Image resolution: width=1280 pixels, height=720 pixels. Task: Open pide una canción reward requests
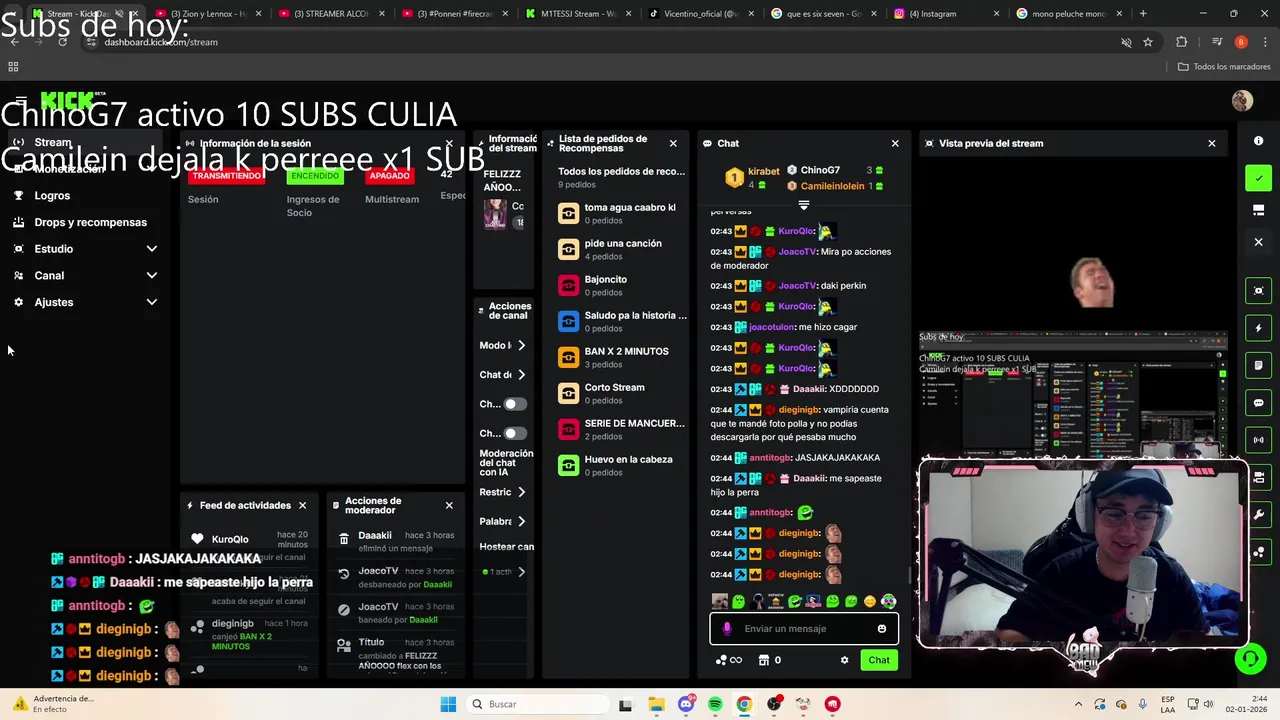(x=622, y=249)
